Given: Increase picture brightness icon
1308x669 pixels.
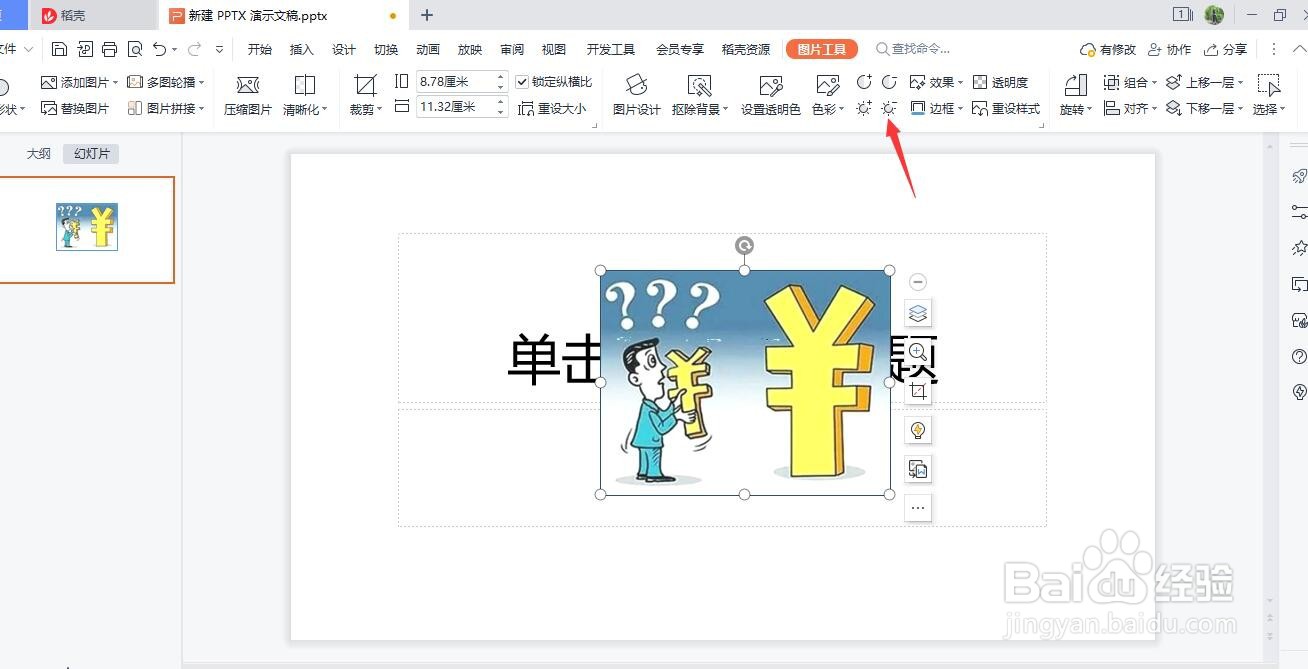Looking at the screenshot, I should tap(864, 108).
